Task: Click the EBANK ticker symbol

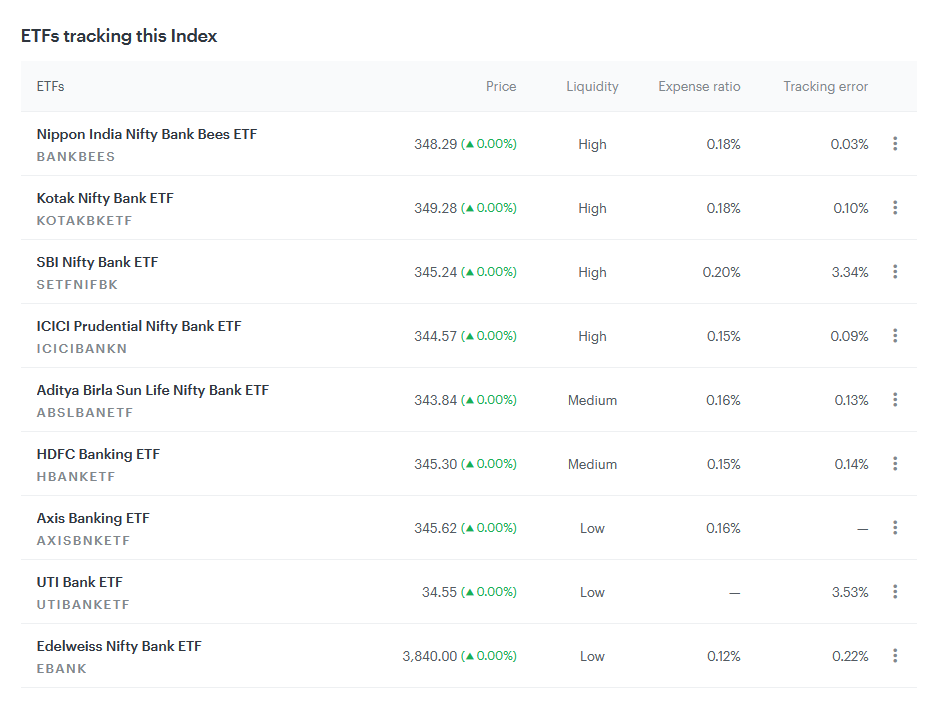Action: (61, 669)
